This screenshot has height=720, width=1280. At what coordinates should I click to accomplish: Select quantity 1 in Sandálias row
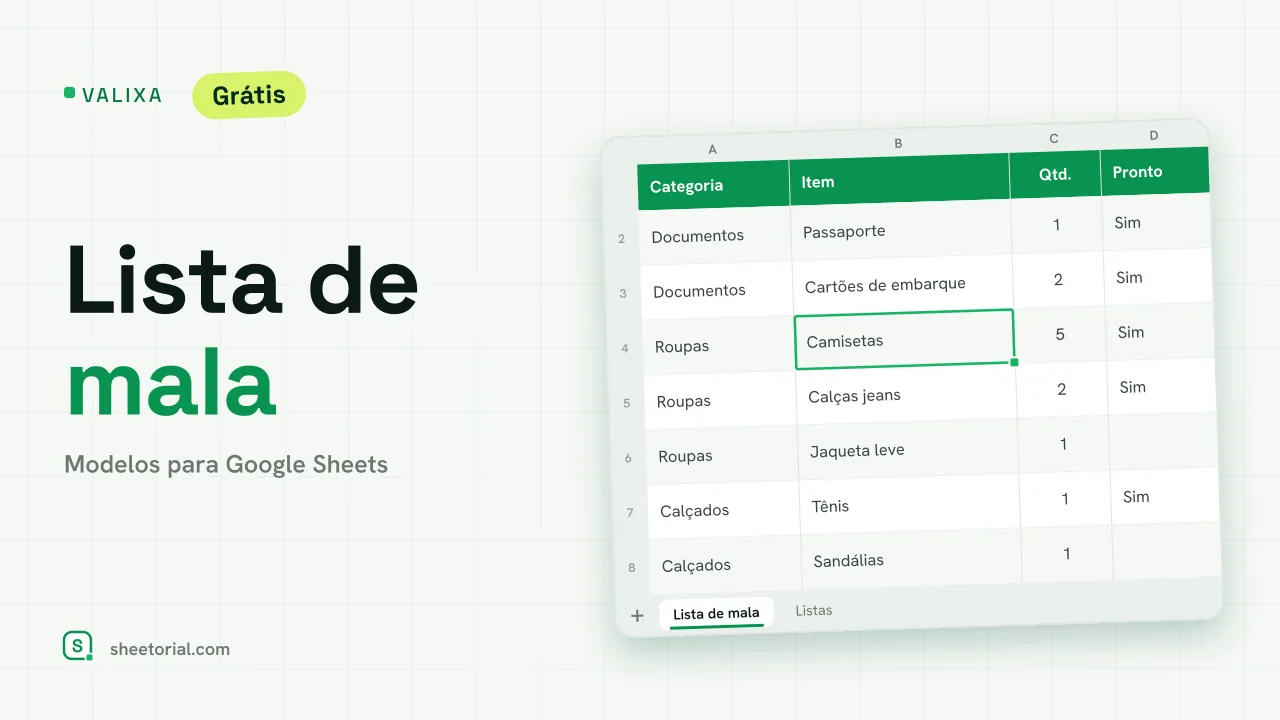(x=1067, y=553)
